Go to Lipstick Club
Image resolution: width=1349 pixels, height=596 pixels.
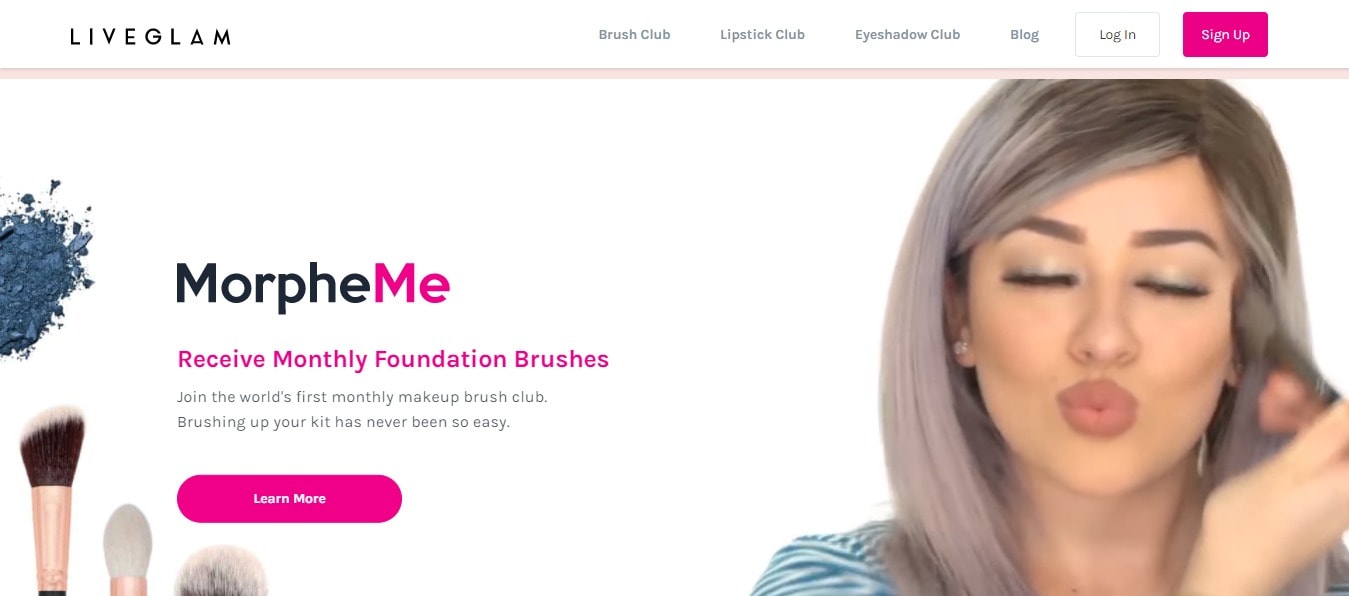click(x=762, y=34)
